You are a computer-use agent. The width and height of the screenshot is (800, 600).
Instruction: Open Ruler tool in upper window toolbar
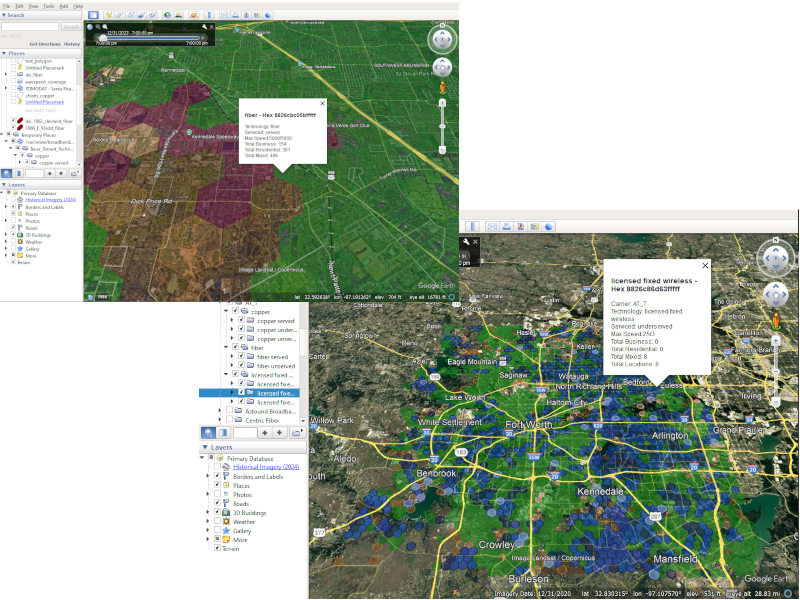pos(209,15)
